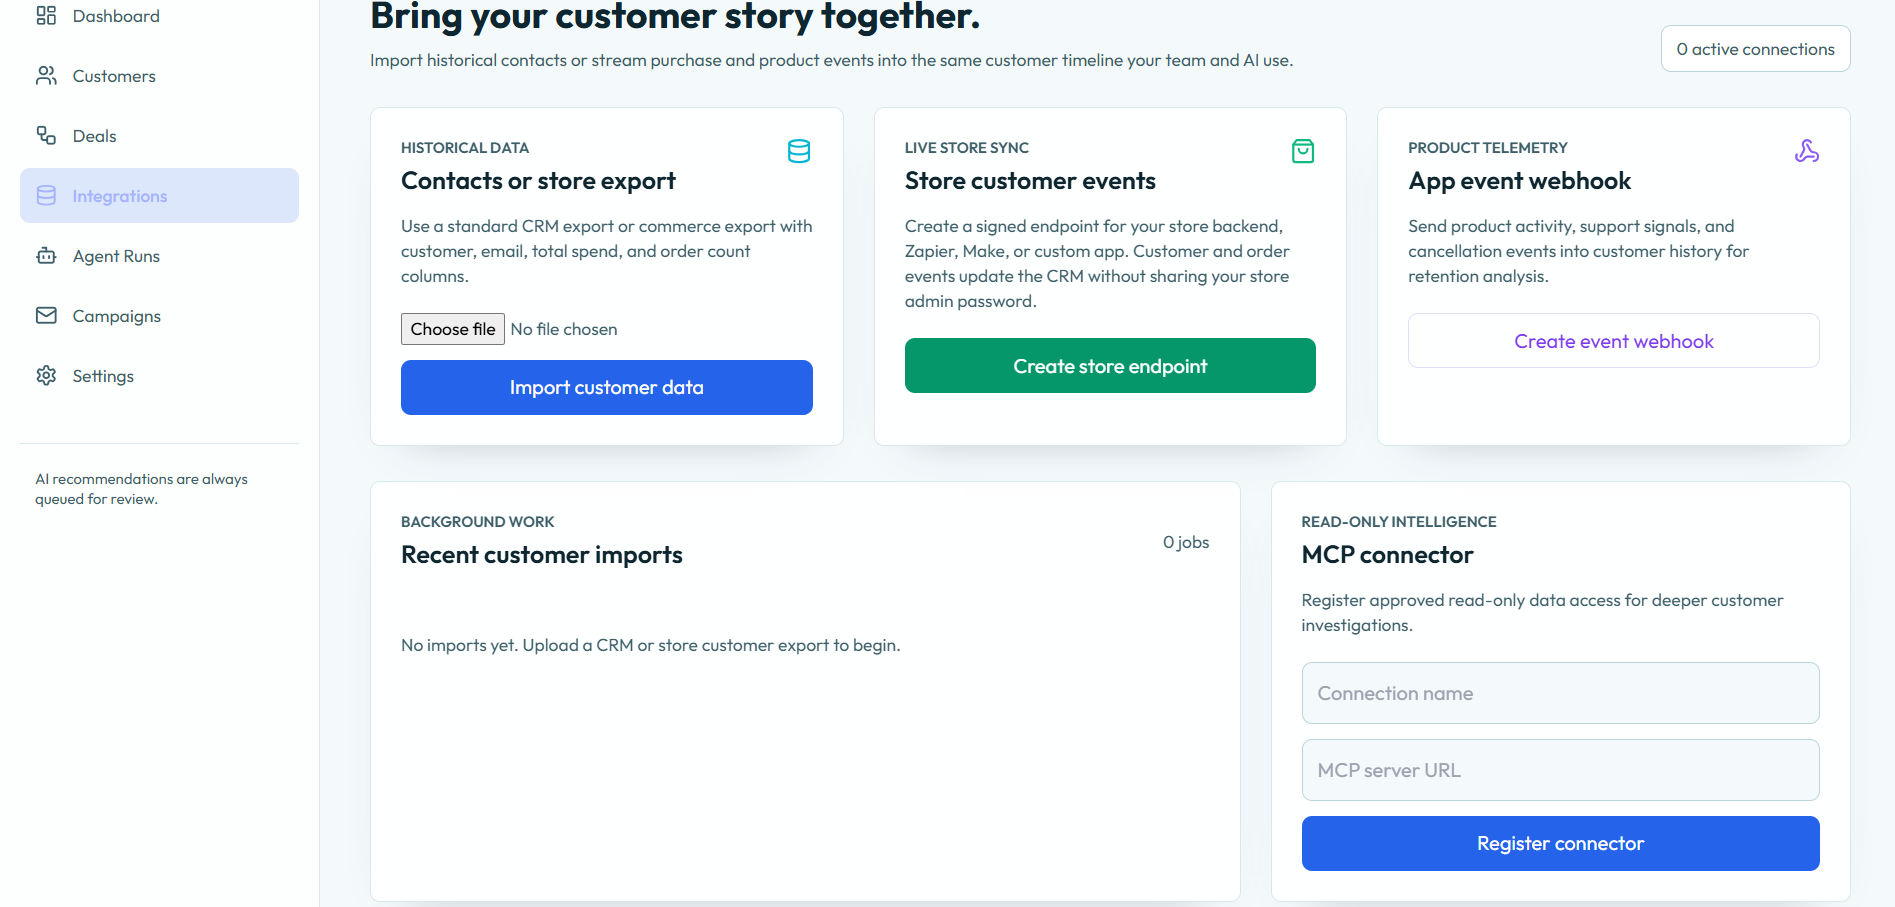1895x907 pixels.
Task: Create a store endpoint with green button
Action: point(1110,366)
